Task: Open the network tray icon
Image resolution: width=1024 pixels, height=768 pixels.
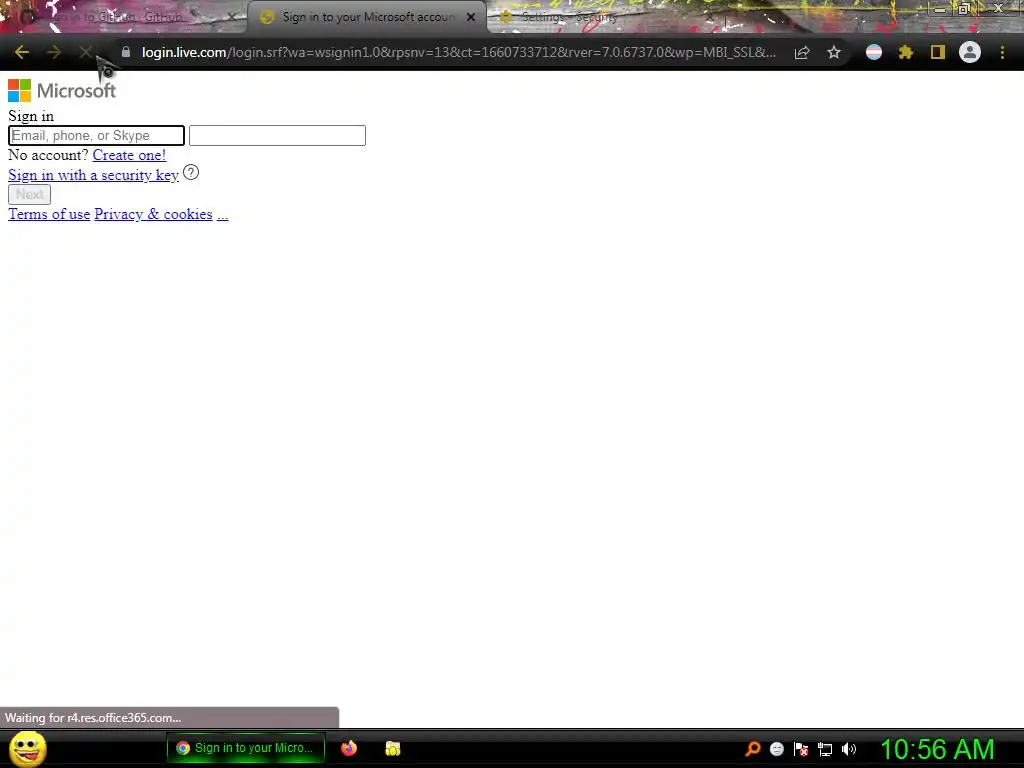Action: 825,749
